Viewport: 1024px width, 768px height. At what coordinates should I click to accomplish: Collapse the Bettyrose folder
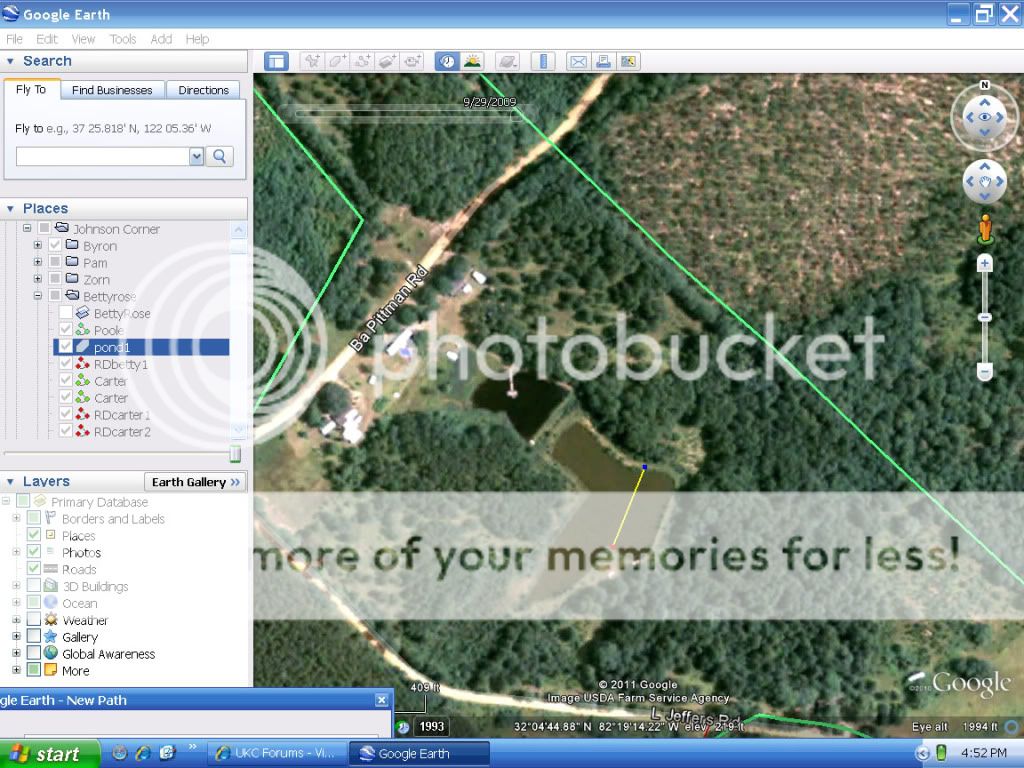[38, 296]
